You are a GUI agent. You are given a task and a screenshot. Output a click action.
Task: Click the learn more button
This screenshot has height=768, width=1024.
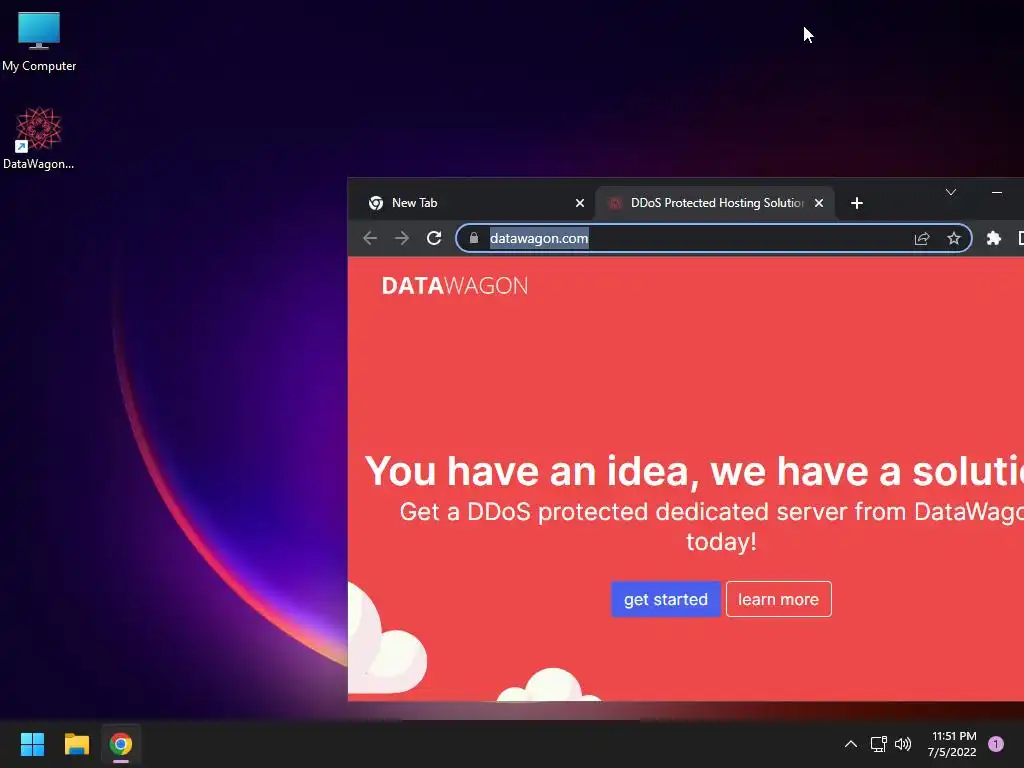click(778, 599)
